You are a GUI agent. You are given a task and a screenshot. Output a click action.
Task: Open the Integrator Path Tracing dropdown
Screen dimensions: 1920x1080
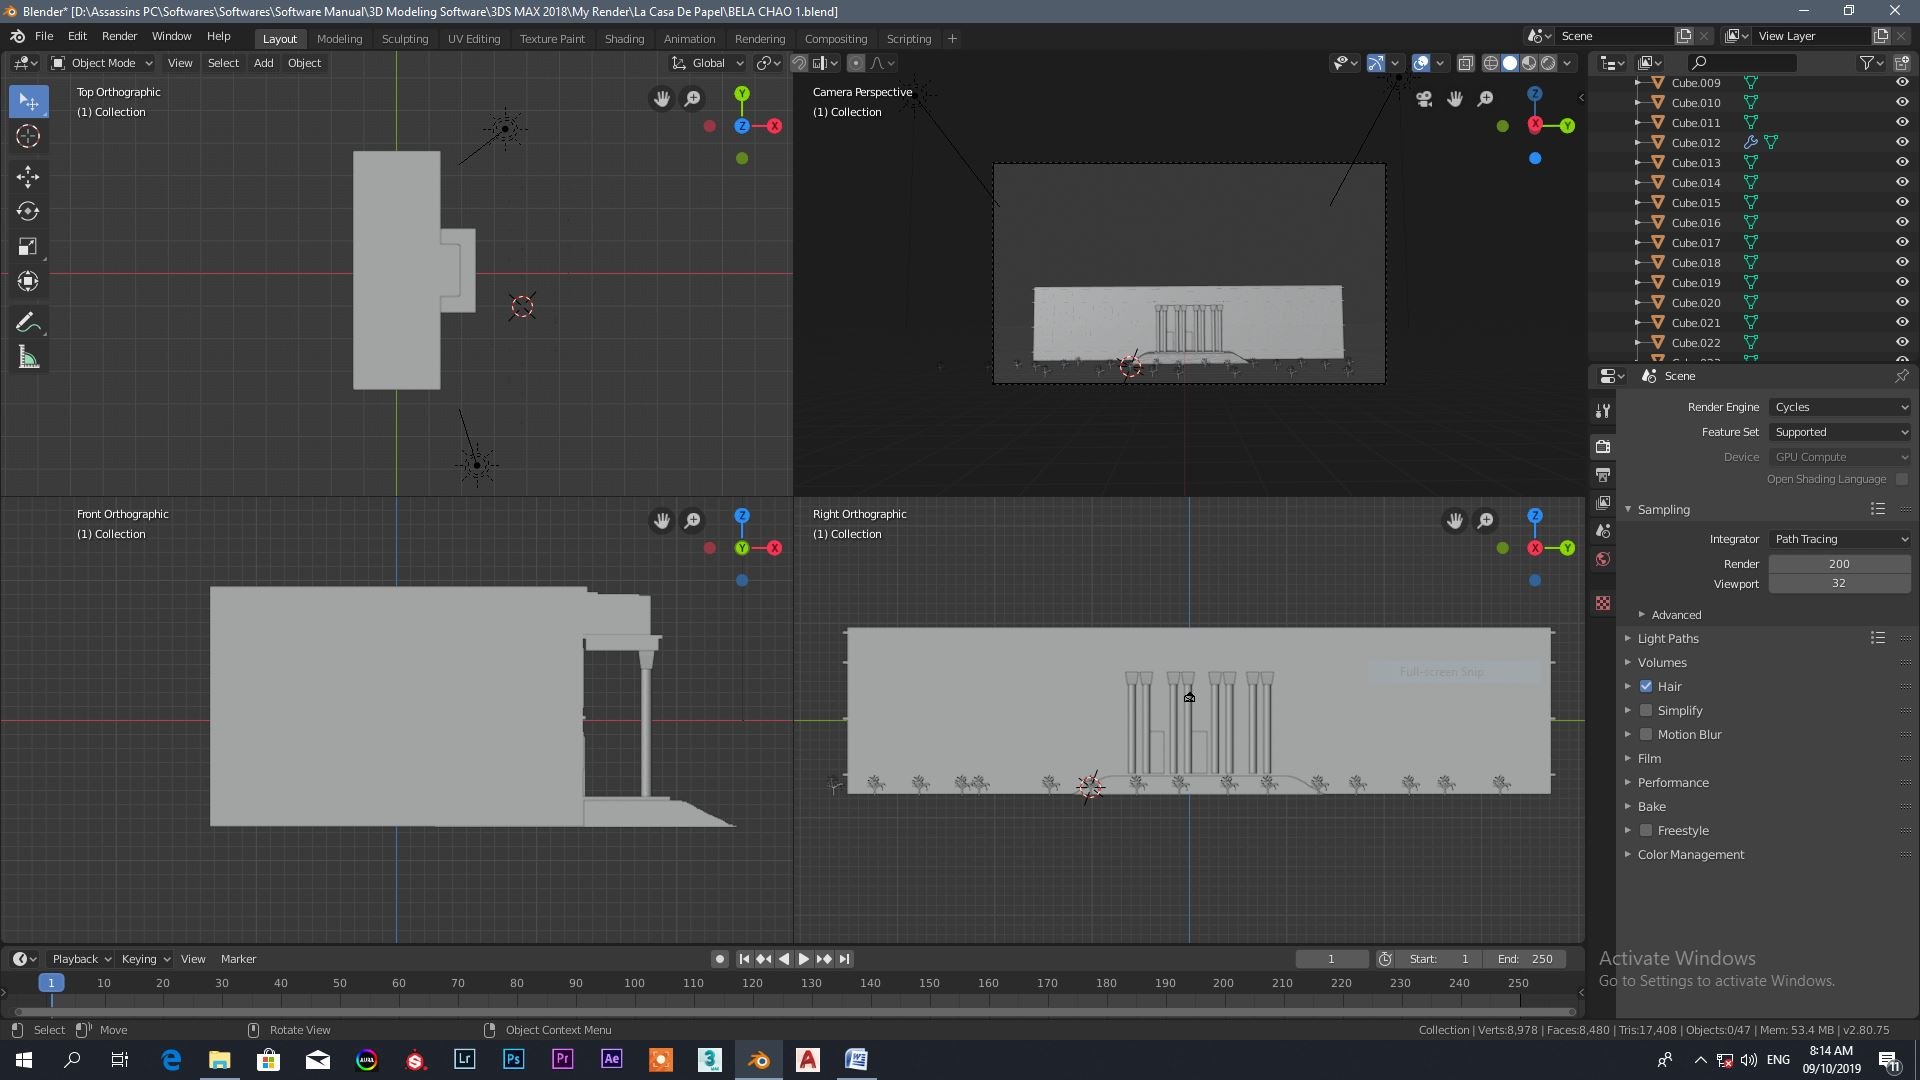(1840, 539)
